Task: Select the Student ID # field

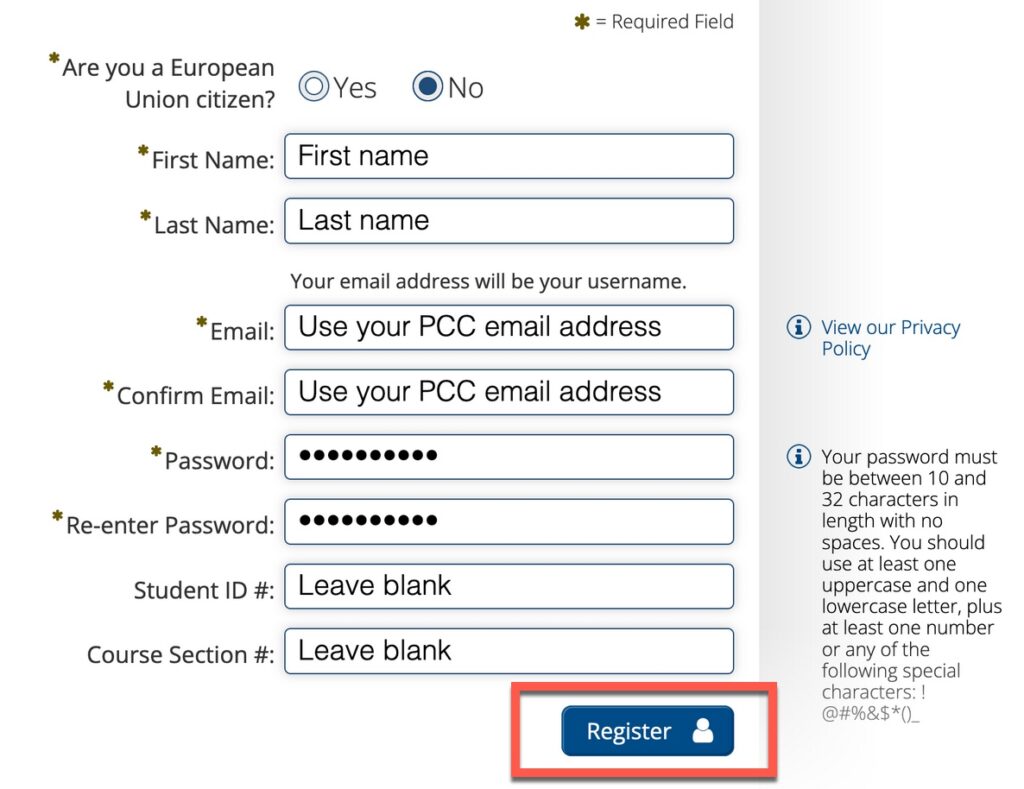Action: (x=508, y=586)
